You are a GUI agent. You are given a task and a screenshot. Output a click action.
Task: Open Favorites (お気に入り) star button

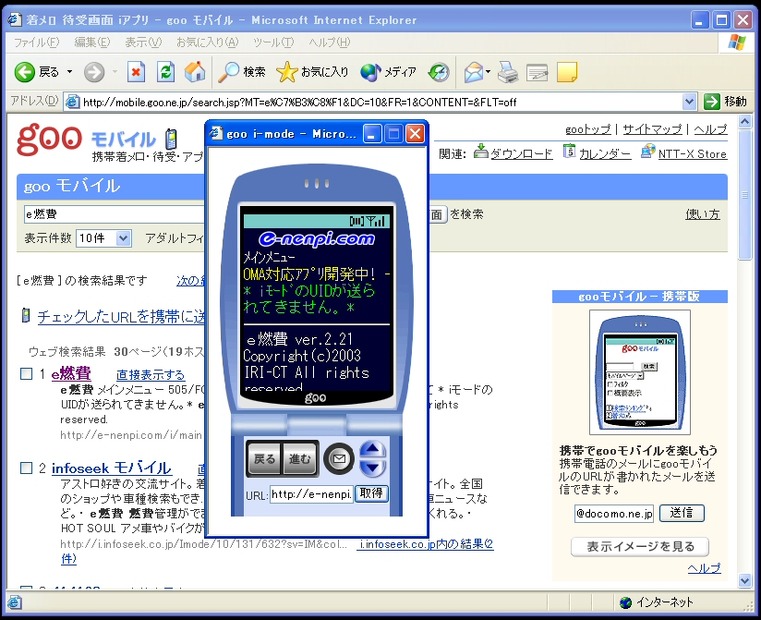click(x=312, y=72)
